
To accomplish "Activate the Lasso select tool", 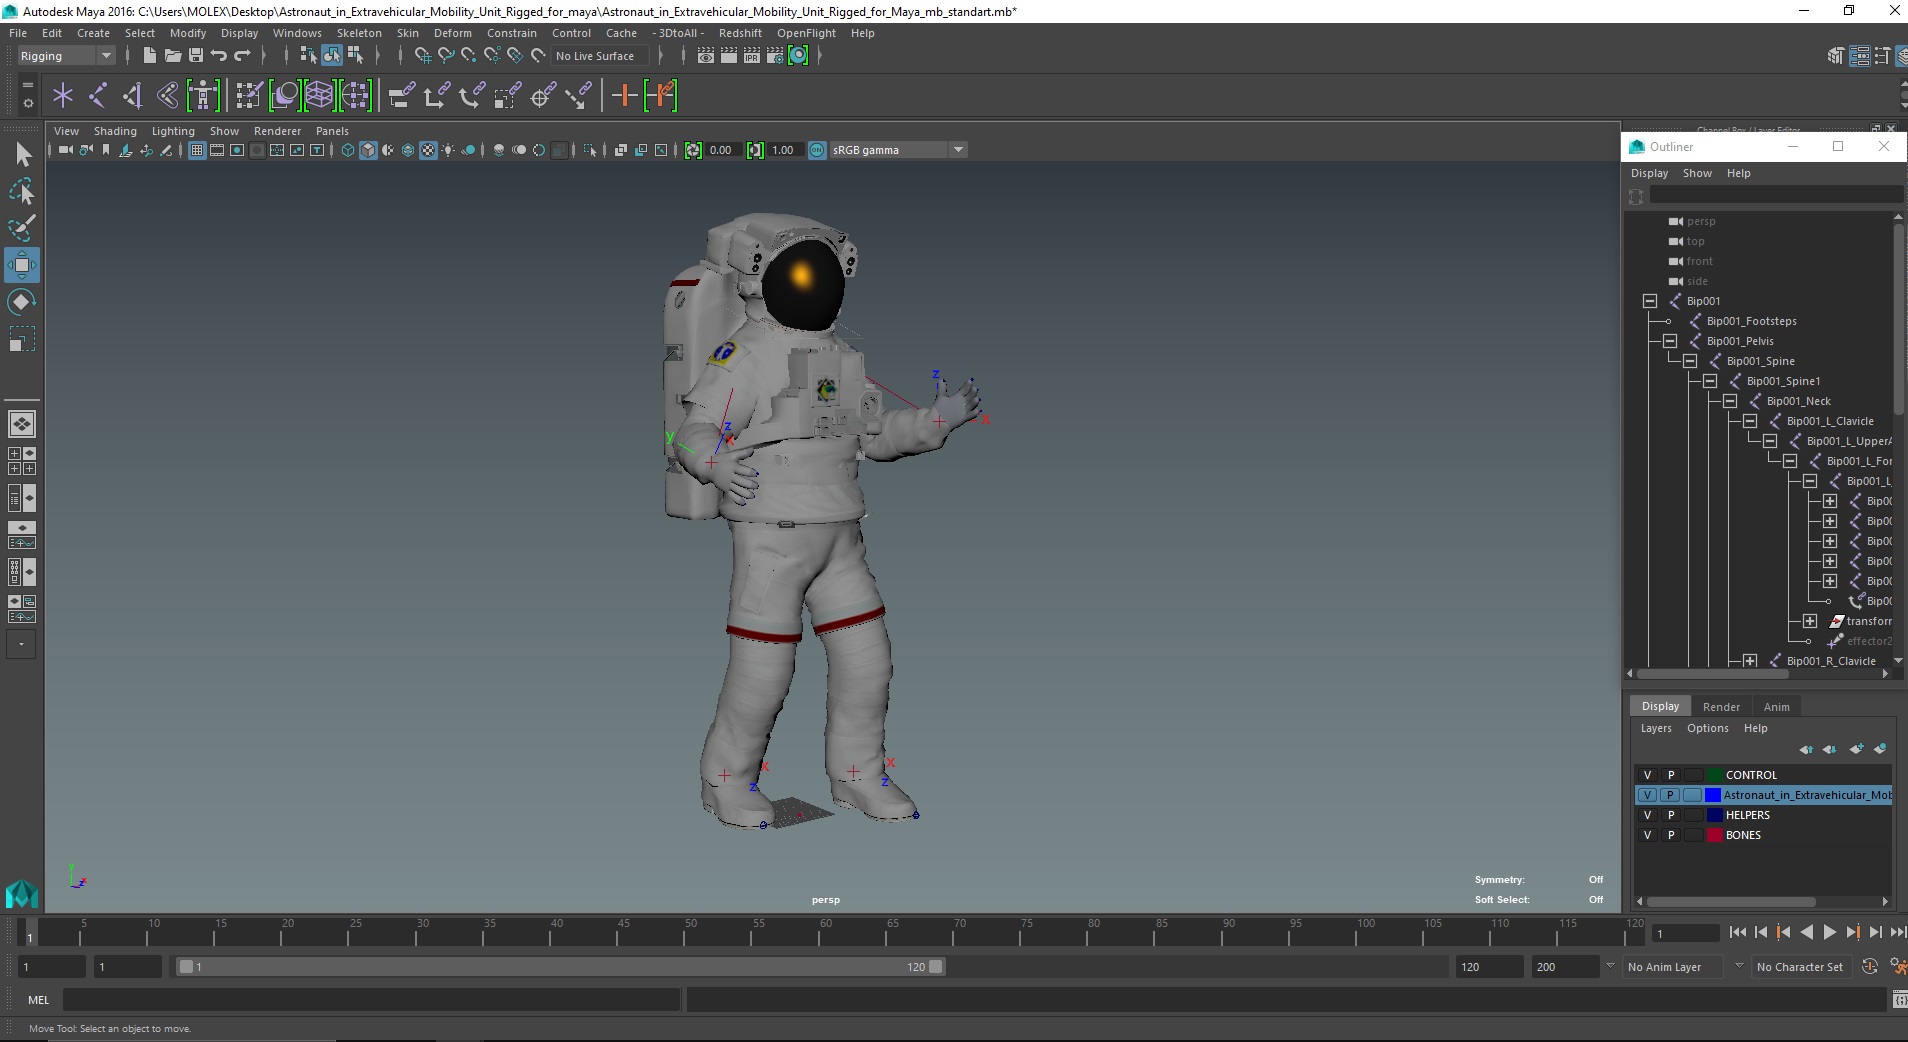I will (22, 191).
